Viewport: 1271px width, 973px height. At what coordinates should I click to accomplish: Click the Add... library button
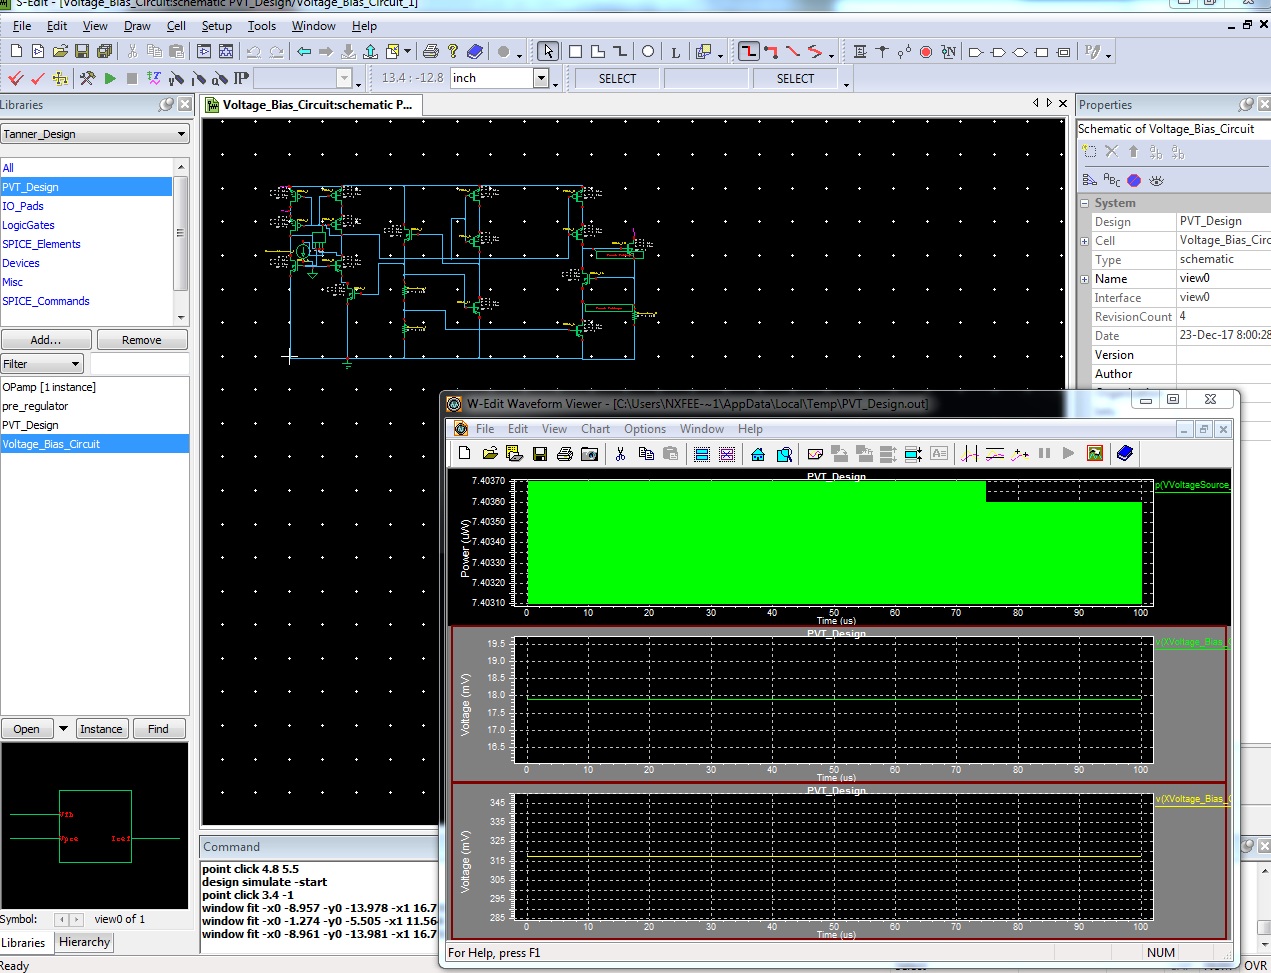coord(46,340)
